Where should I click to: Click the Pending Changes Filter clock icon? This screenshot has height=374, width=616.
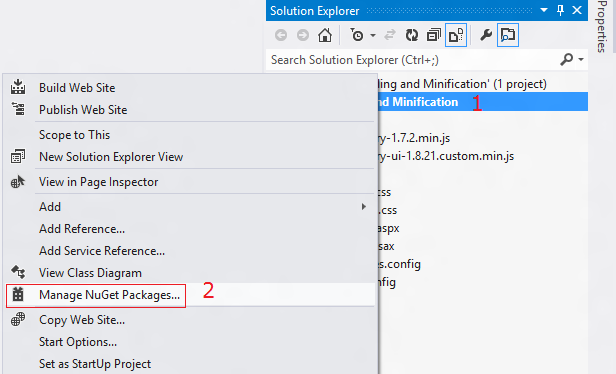[357, 35]
